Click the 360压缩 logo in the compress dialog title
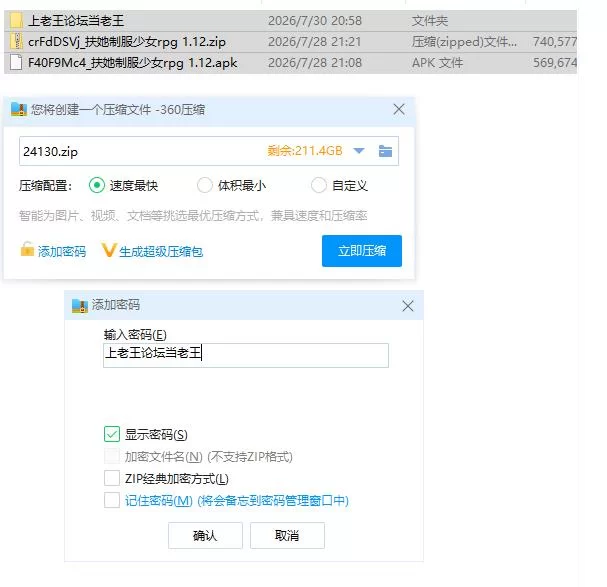This screenshot has width=607, height=587. point(19,110)
